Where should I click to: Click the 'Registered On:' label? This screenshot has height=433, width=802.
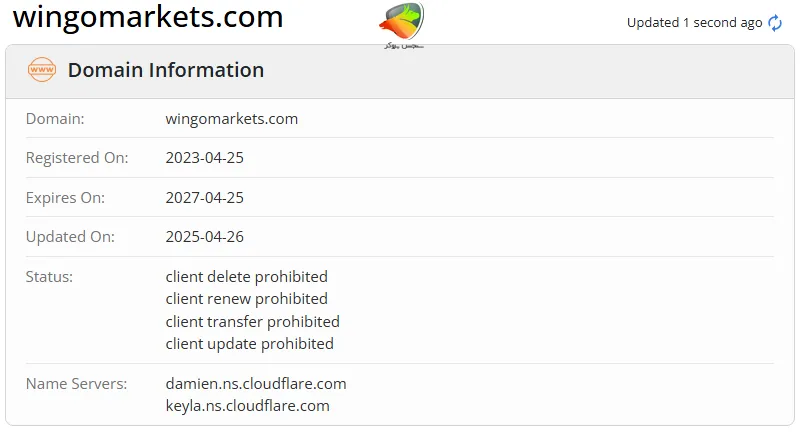point(76,158)
